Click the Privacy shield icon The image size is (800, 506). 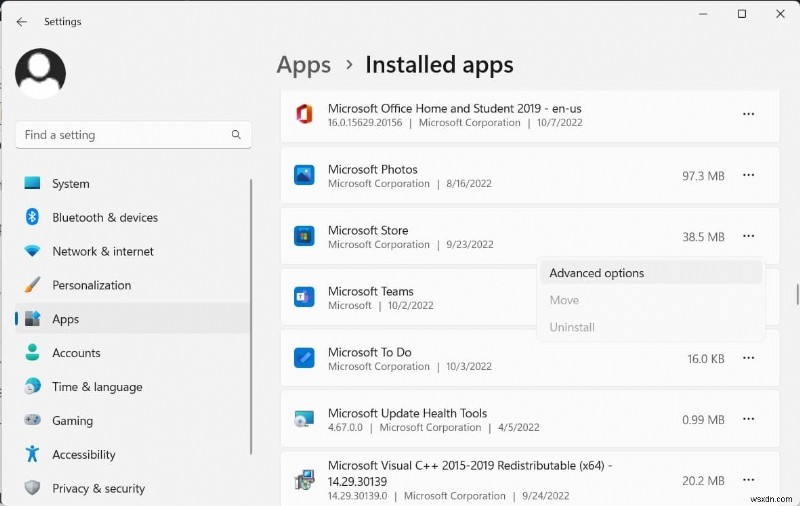point(32,488)
